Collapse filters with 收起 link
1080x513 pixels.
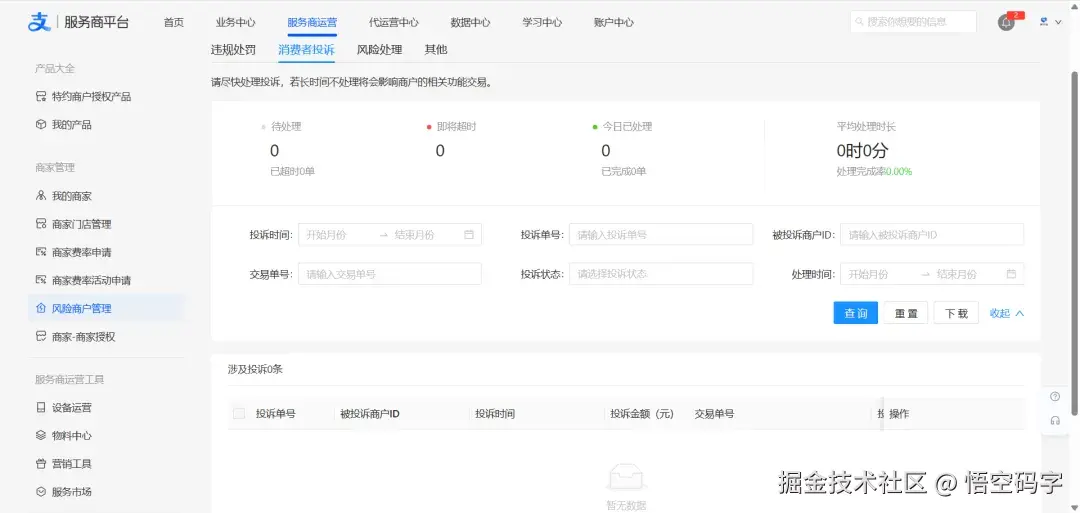[x=1007, y=313]
